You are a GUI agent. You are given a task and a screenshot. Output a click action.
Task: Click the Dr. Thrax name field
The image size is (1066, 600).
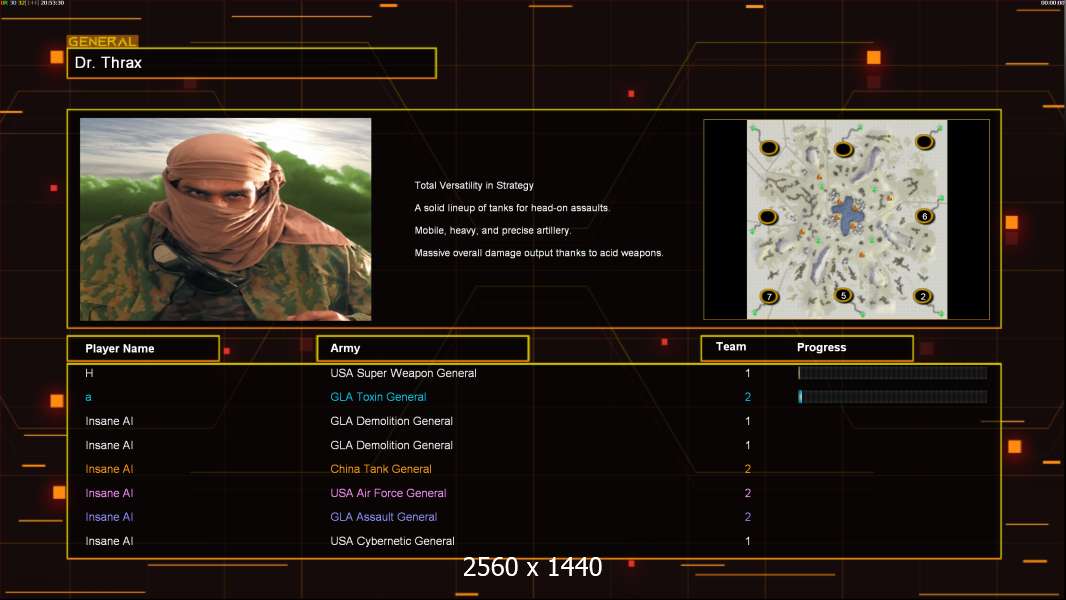coord(251,63)
